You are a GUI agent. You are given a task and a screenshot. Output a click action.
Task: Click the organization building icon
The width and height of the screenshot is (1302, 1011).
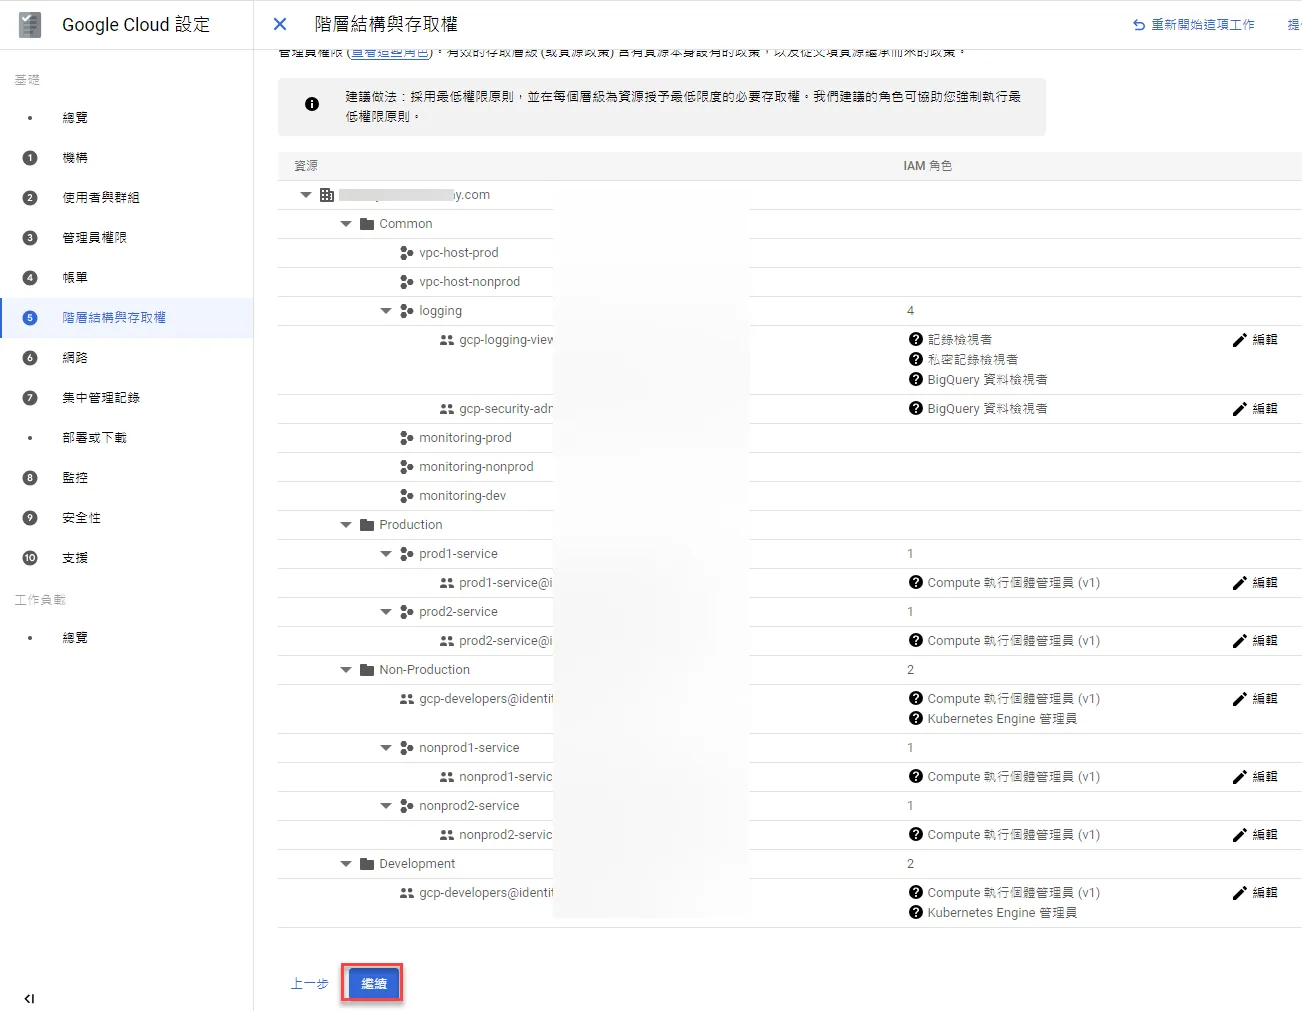click(327, 195)
